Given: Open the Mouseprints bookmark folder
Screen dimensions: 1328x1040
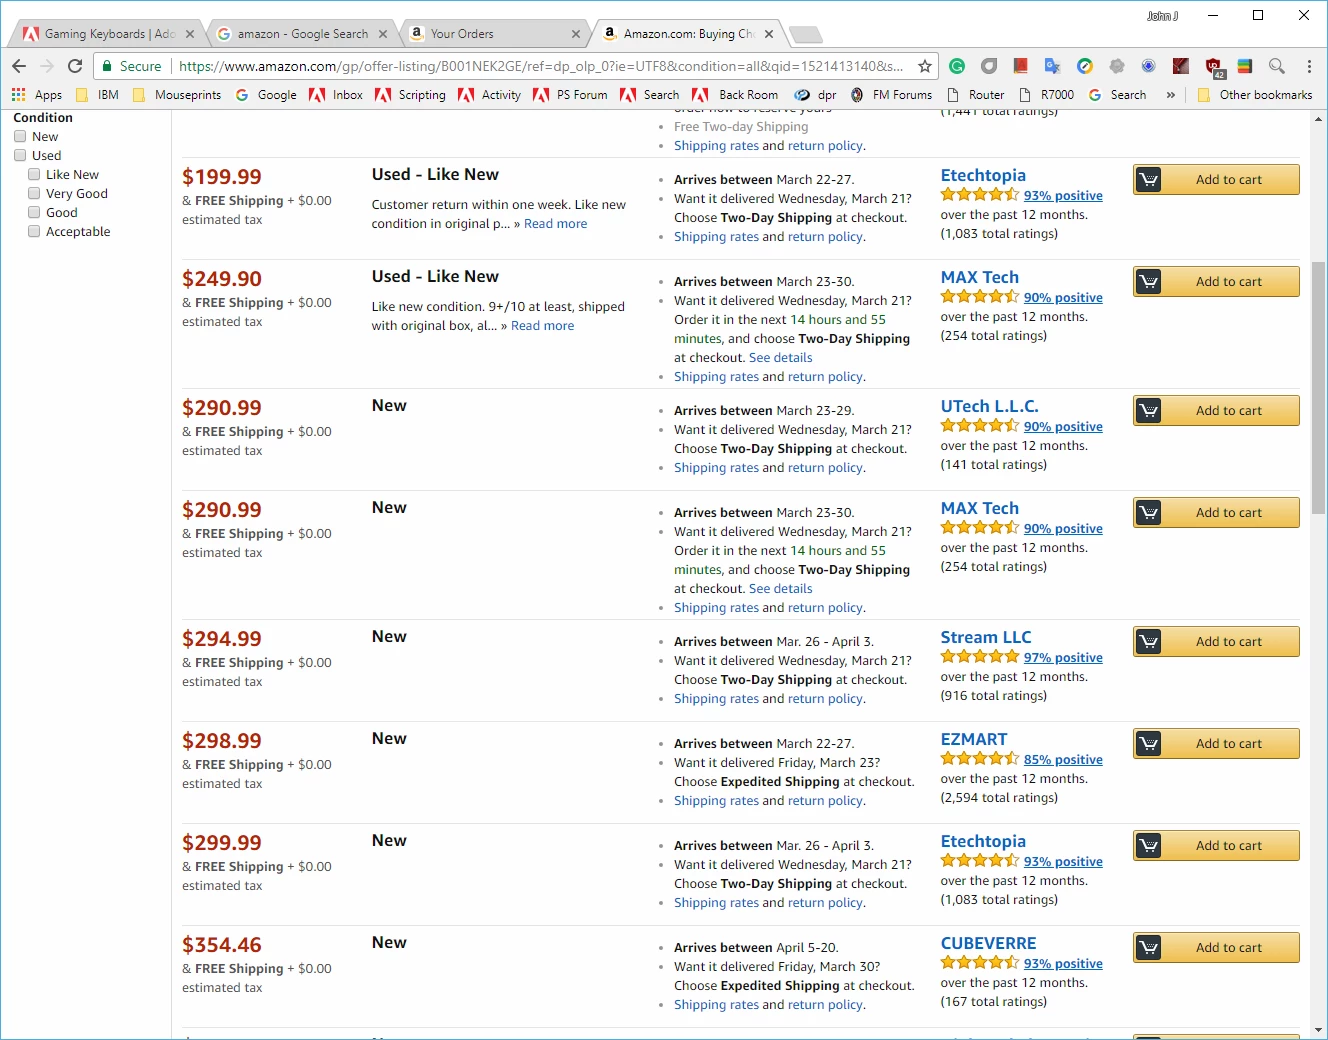Looking at the screenshot, I should click(176, 95).
